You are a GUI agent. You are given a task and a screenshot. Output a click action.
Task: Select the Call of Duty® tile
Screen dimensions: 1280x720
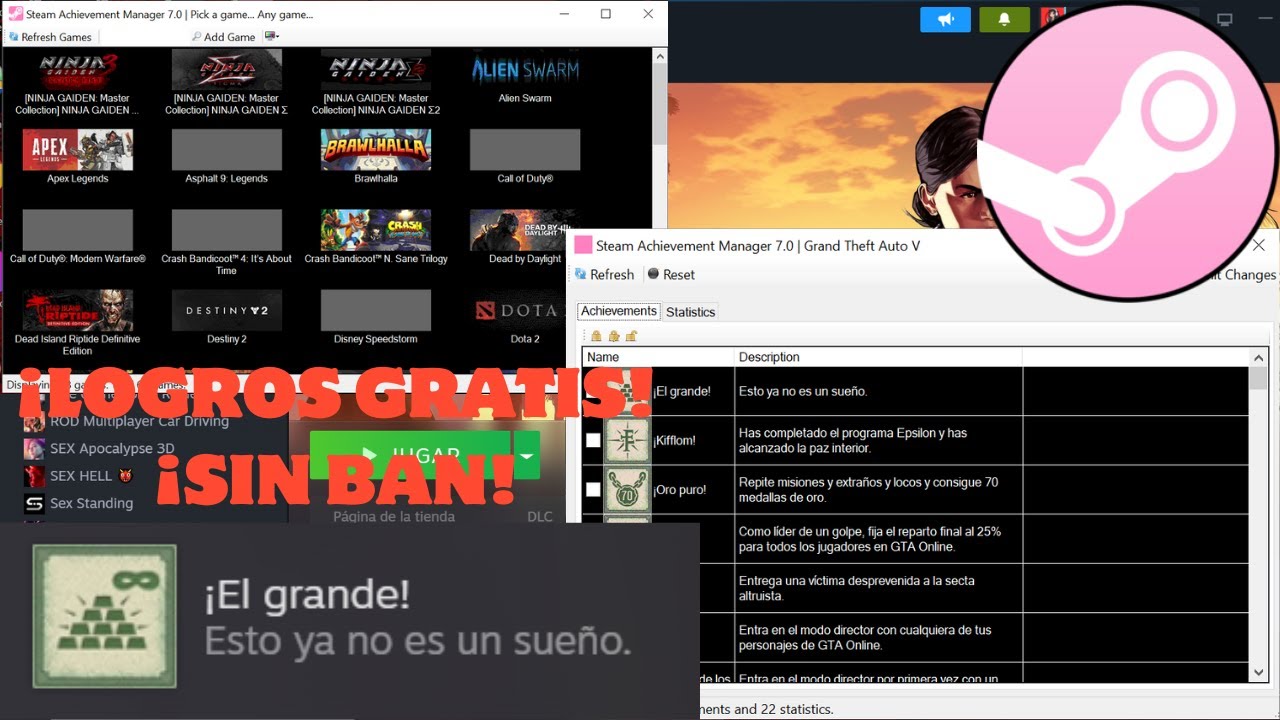(525, 150)
